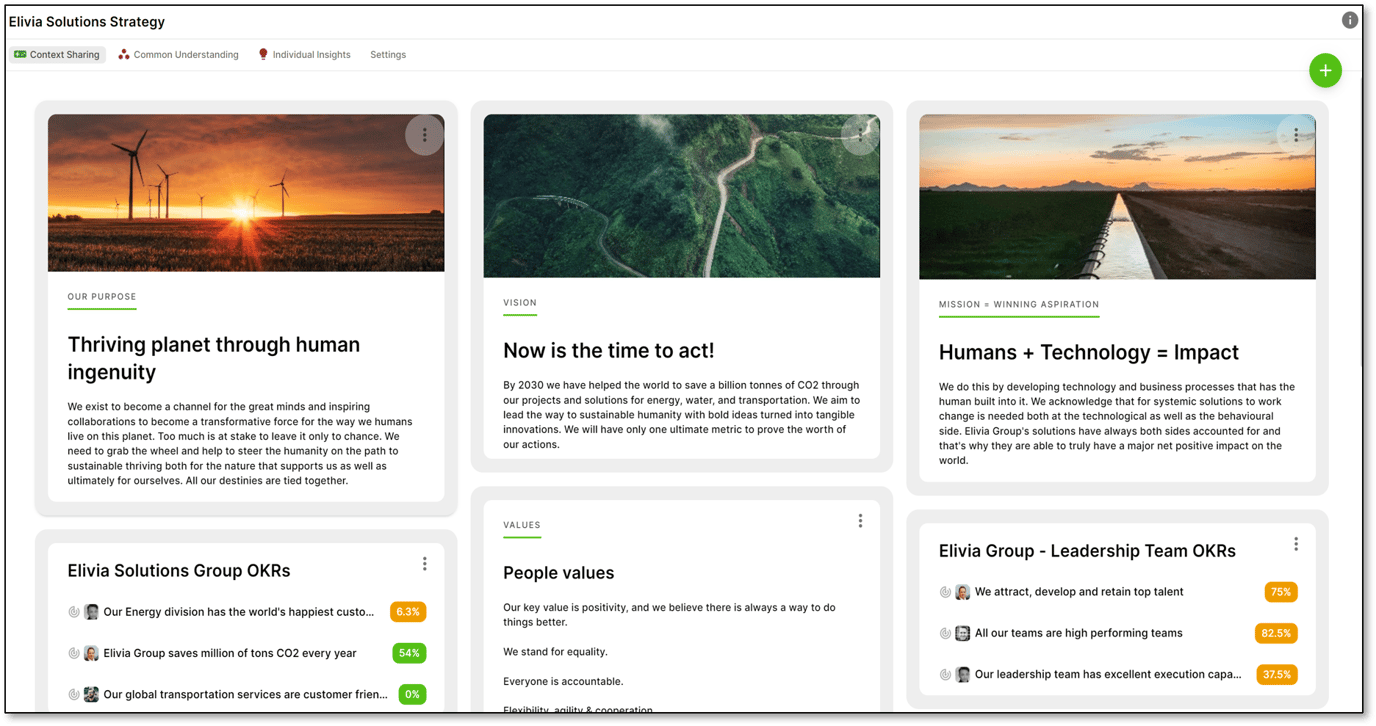Image resolution: width=1376 pixels, height=726 pixels.
Task: Click the avatar on "All our teams are high performing teams"
Action: [962, 633]
